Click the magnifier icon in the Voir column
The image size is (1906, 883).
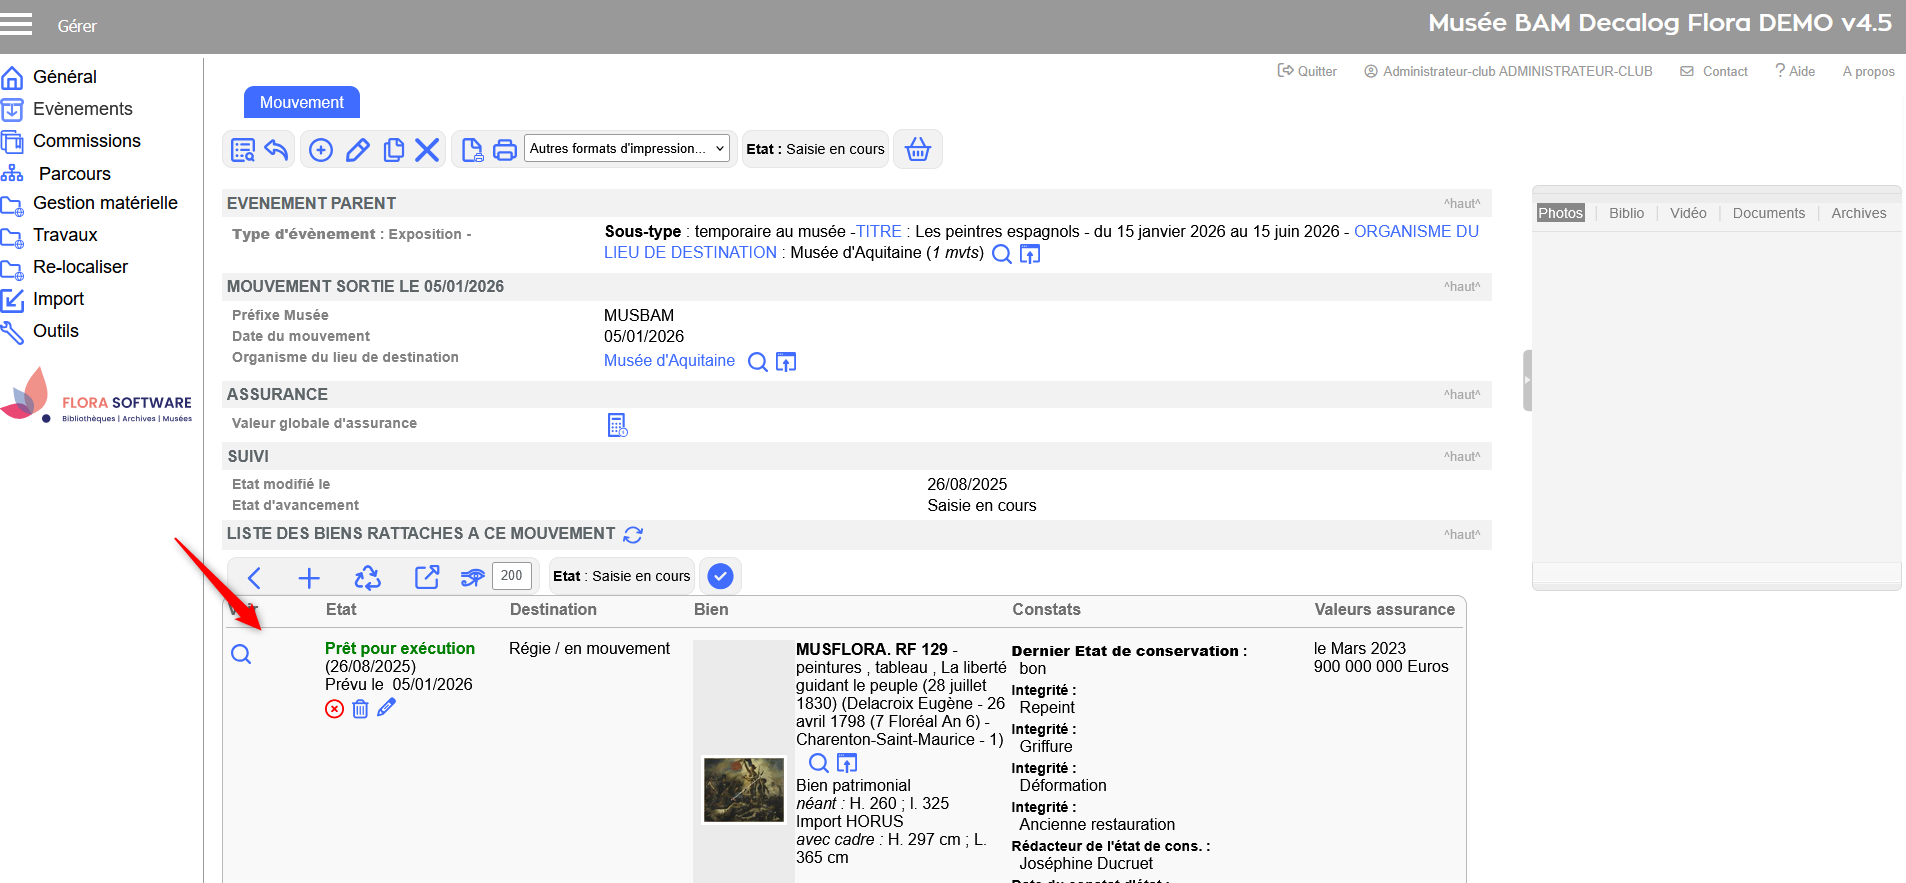tap(241, 654)
